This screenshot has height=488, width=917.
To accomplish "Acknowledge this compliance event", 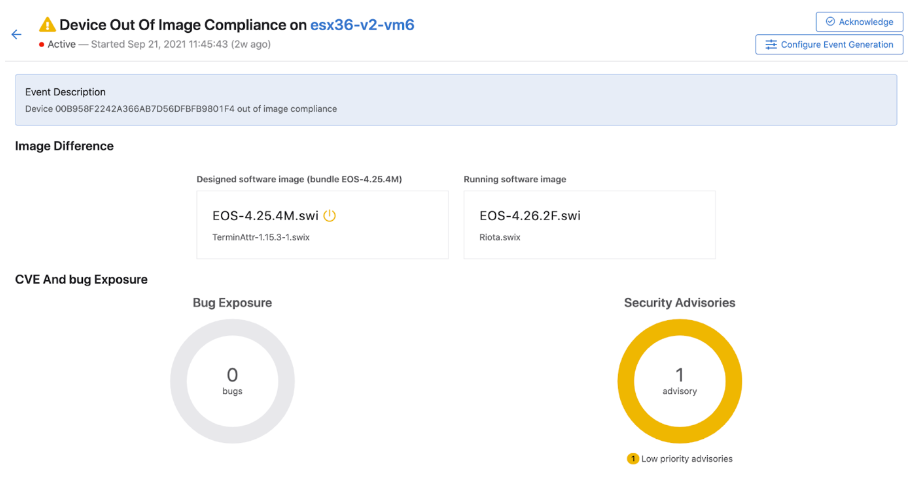I will 859,22.
